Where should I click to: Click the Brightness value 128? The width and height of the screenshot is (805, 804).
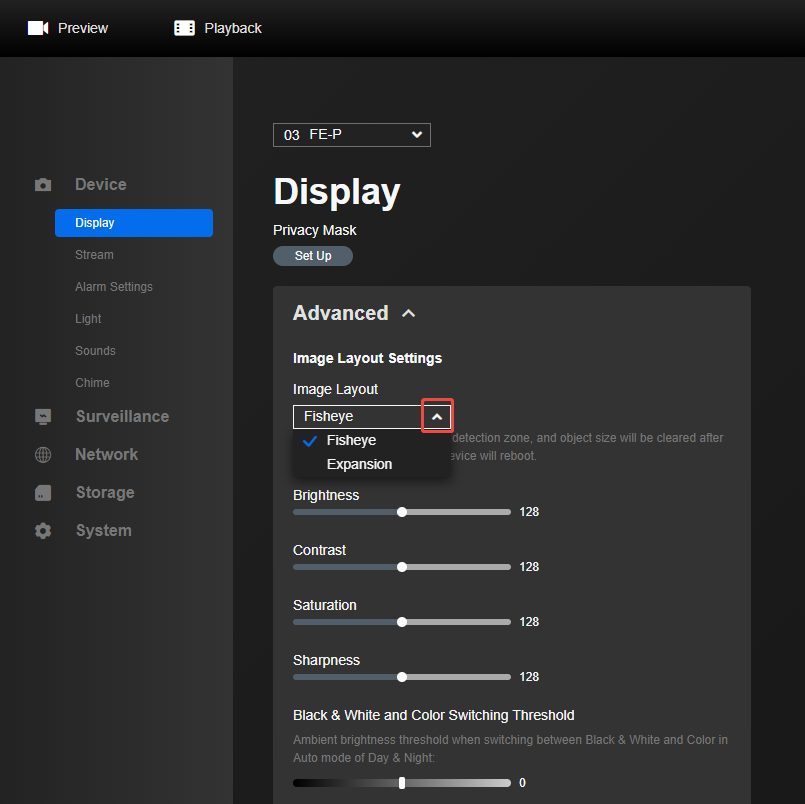pos(529,512)
